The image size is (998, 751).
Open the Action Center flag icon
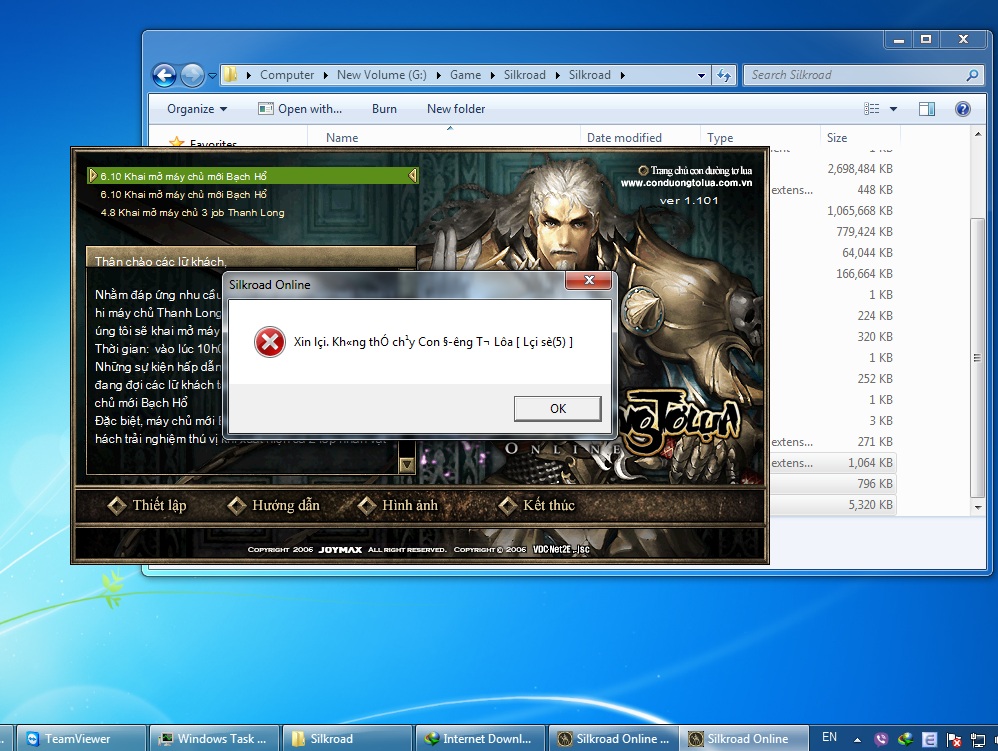coord(953,739)
